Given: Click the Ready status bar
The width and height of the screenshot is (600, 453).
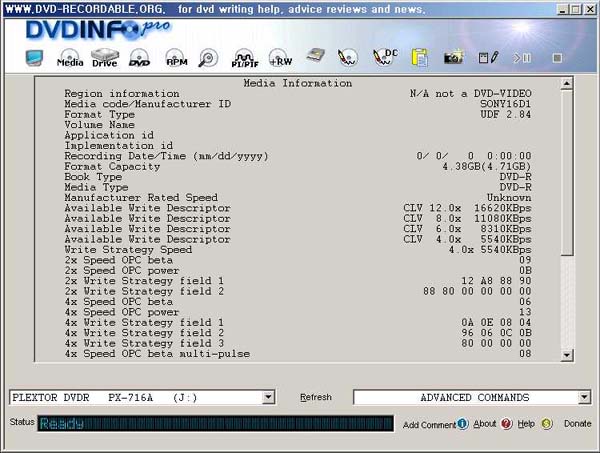Looking at the screenshot, I should click(215, 424).
